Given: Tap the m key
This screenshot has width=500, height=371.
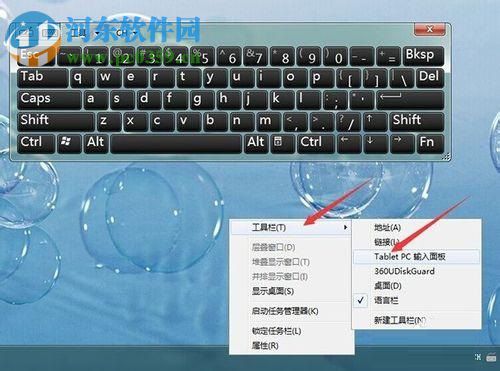Looking at the screenshot, I should [x=269, y=122].
